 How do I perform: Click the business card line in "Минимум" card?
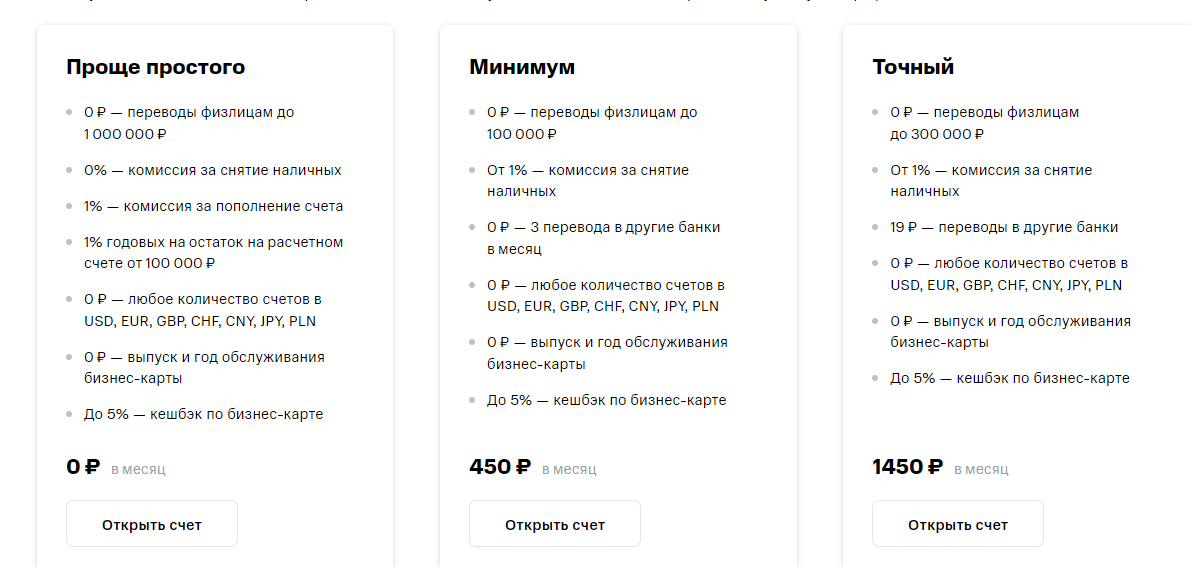click(x=607, y=353)
